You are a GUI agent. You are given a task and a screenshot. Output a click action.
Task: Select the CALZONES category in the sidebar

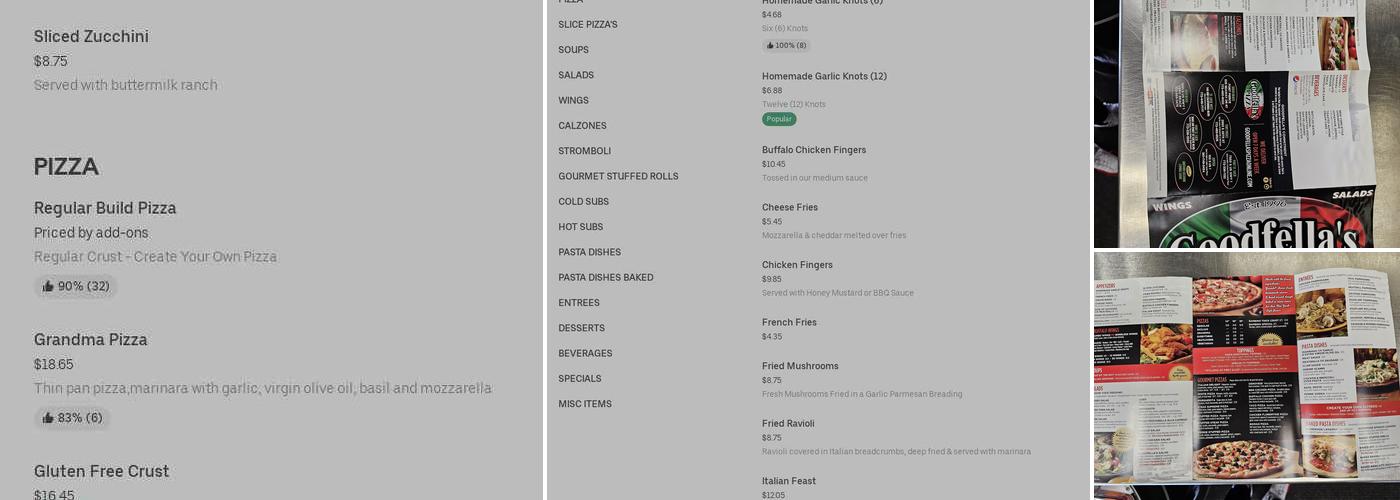[582, 126]
